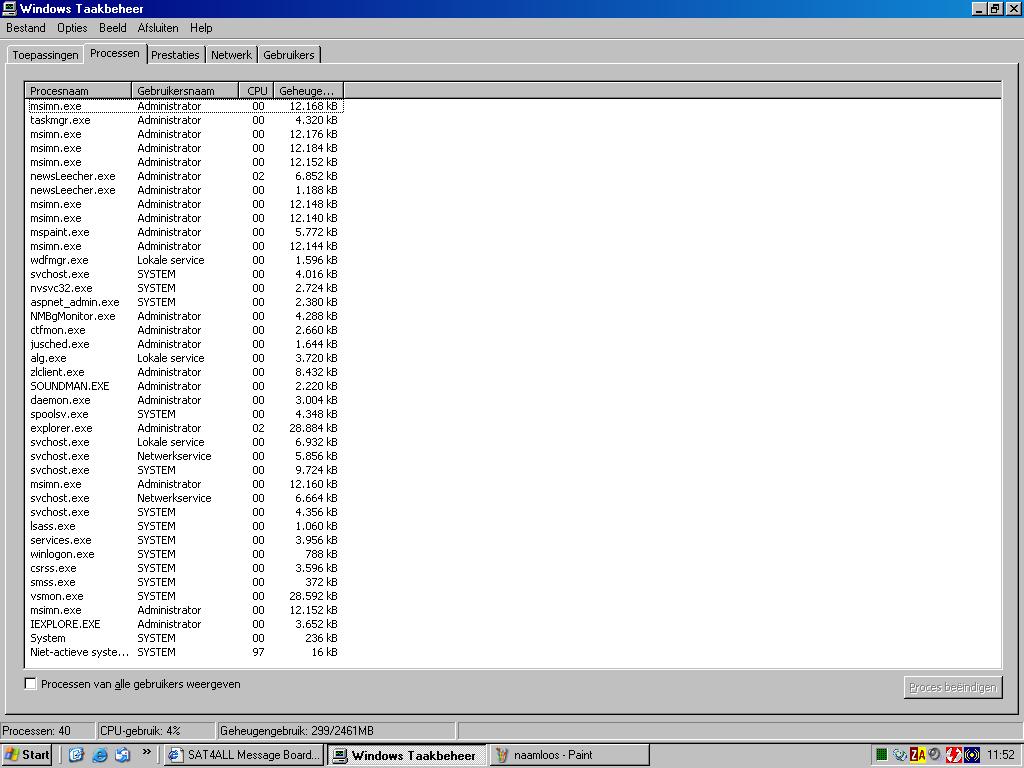The image size is (1024, 768).
Task: Select the spoolsv.exe process
Action: click(x=185, y=414)
